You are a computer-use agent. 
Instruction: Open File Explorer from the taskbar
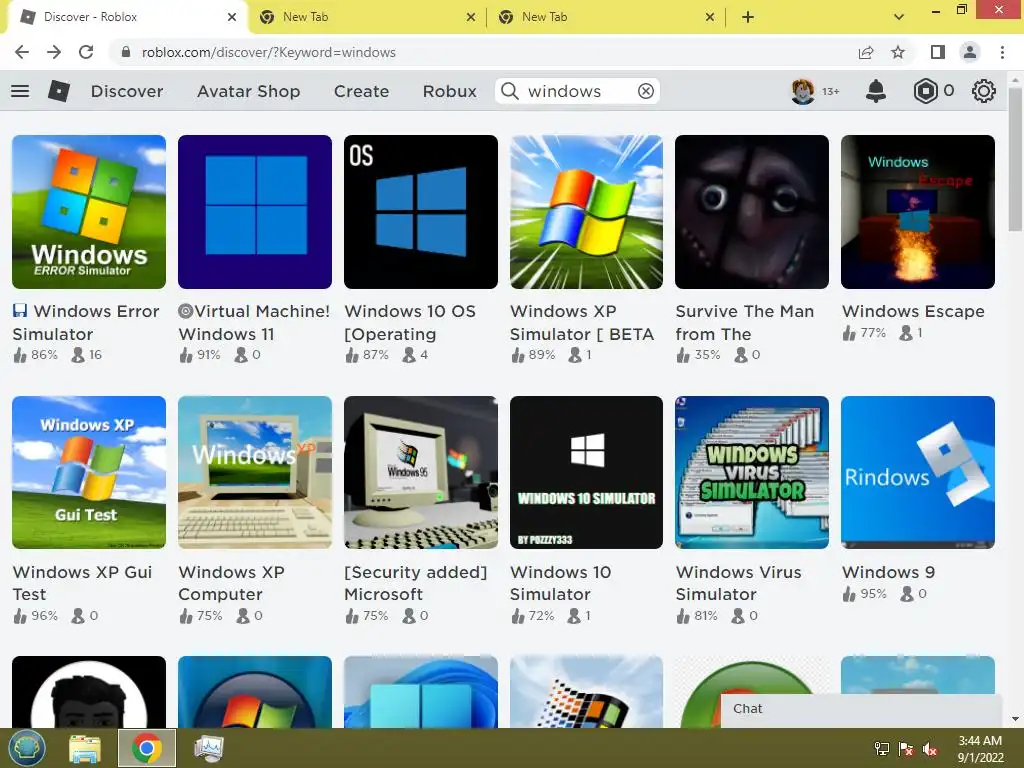coord(85,748)
